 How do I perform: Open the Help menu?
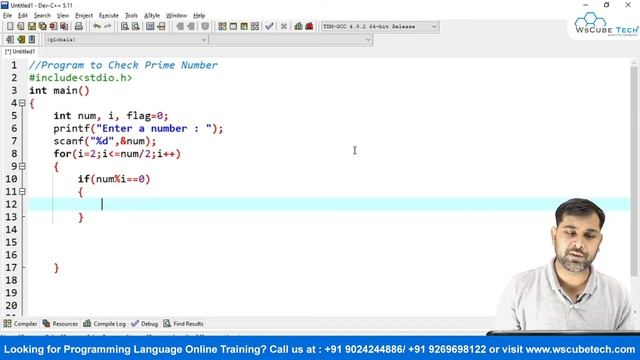tap(199, 16)
